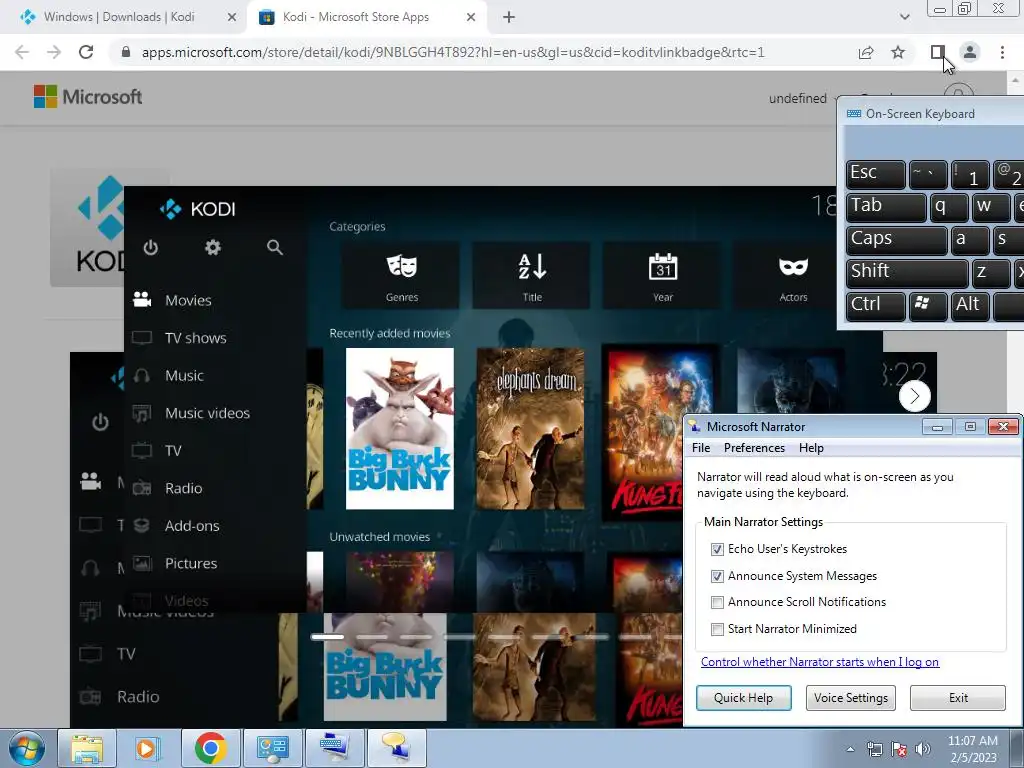Click Kodi settings gear in screenshot
1024x768 pixels.
click(213, 248)
